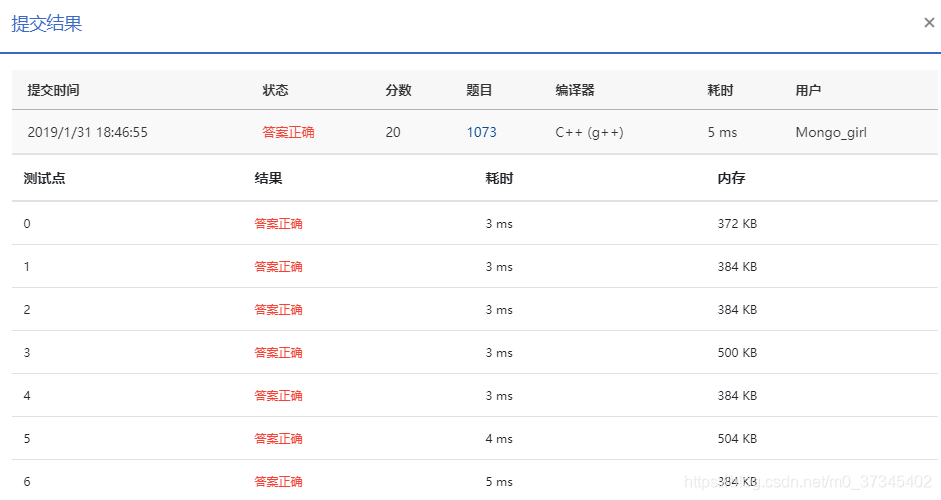The height and width of the screenshot is (500, 941).
Task: Select the 分数 column header
Action: (398, 90)
